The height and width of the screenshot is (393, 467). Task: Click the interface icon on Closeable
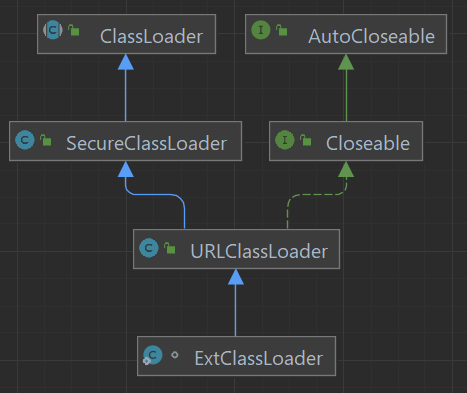pyautogui.click(x=285, y=140)
